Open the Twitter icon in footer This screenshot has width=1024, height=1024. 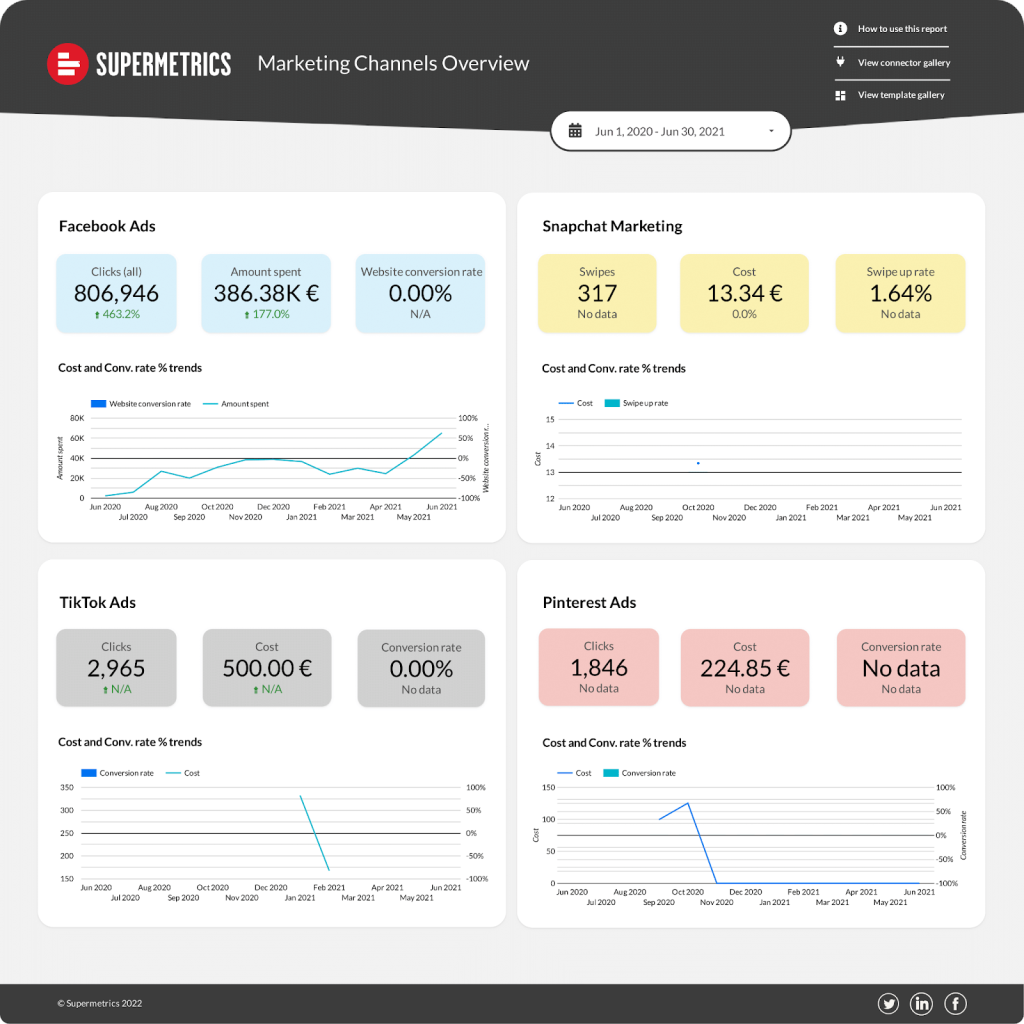pyautogui.click(x=888, y=1003)
